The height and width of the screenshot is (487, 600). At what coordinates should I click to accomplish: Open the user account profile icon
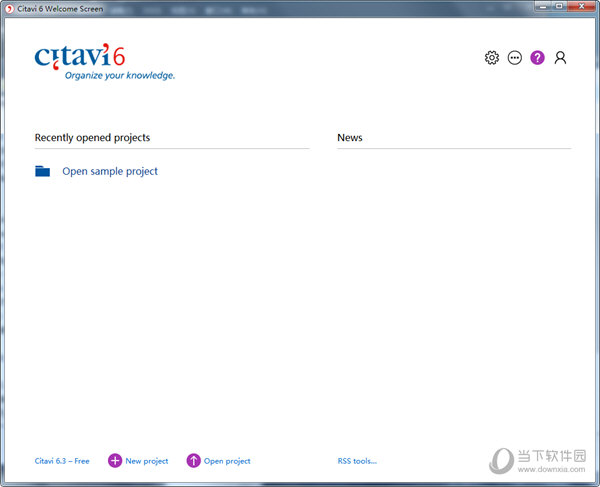[560, 58]
